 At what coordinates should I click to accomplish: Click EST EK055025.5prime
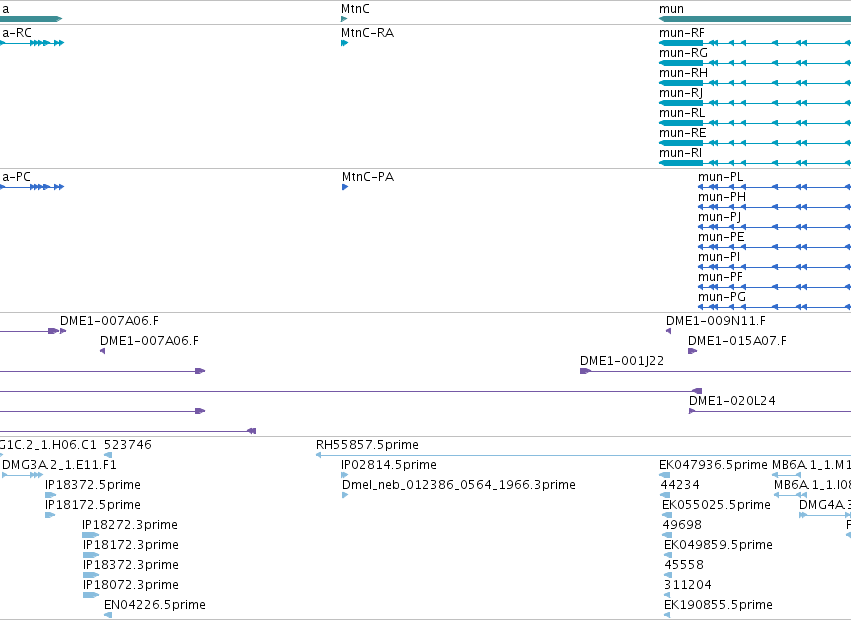coord(666,515)
